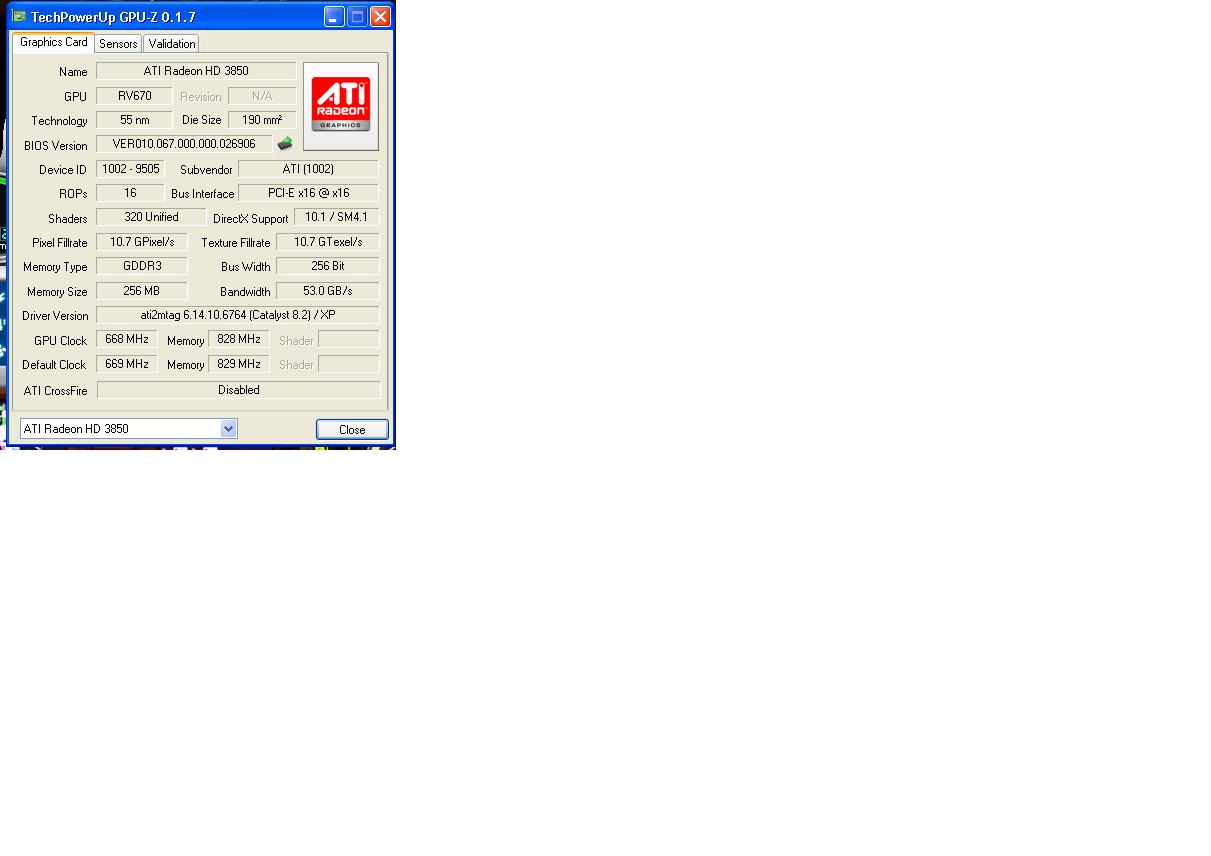This screenshot has width=1211, height=856.
Task: Click the 829 MHz default memory value
Action: pyautogui.click(x=239, y=364)
